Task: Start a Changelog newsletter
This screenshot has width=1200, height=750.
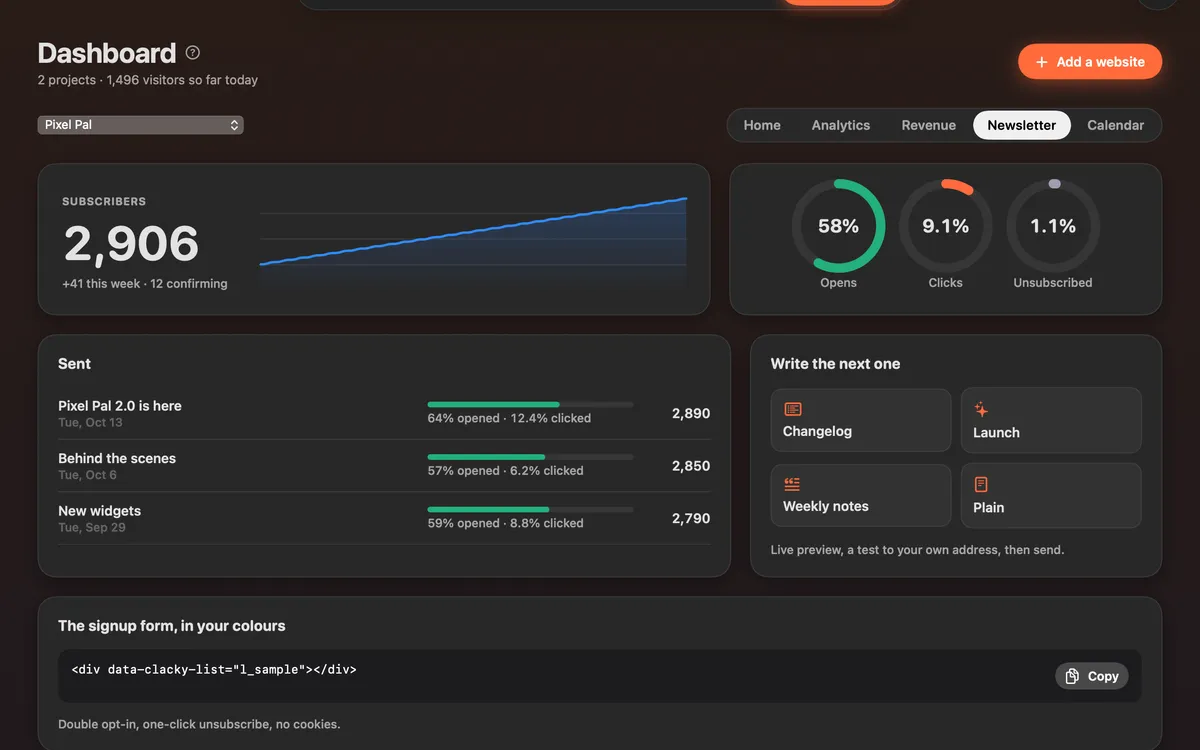Action: 861,420
